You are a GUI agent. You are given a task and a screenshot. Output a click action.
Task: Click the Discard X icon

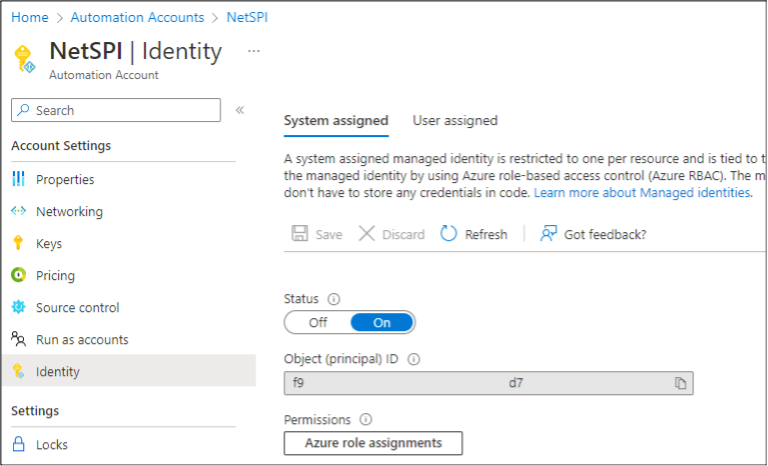tap(366, 234)
